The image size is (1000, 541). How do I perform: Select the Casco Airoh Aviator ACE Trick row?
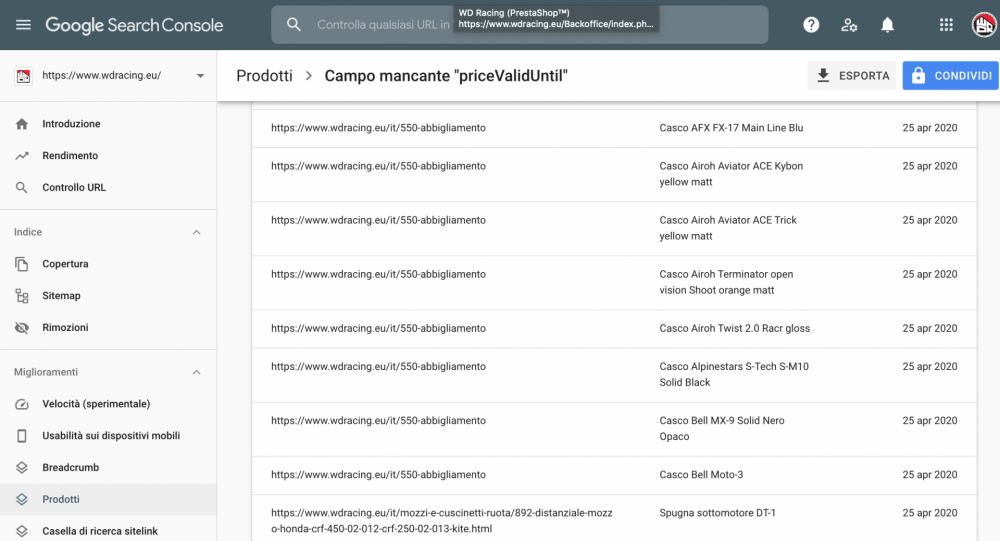coord(614,229)
